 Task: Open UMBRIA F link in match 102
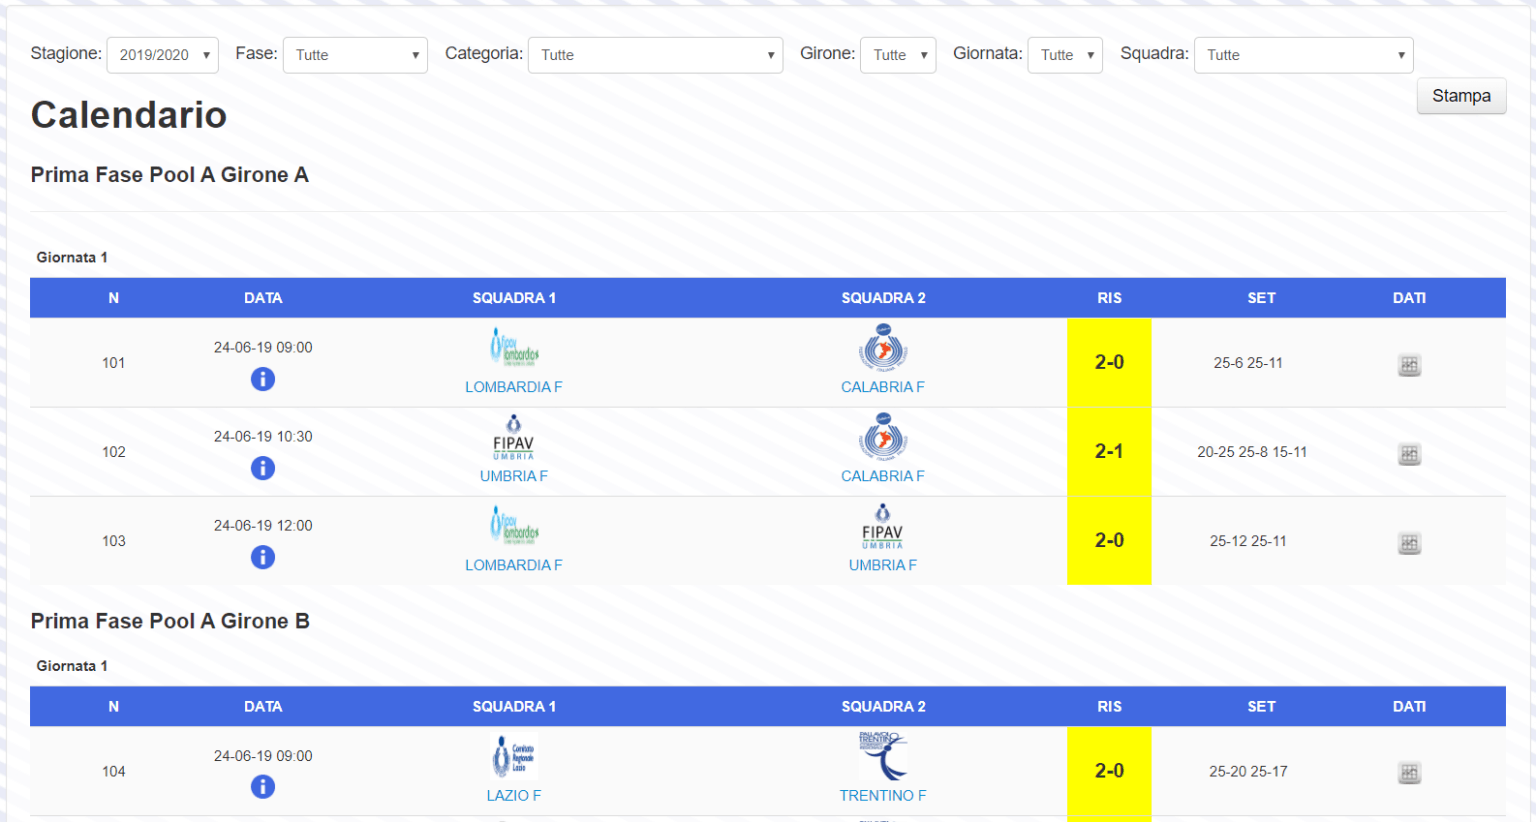click(x=514, y=476)
